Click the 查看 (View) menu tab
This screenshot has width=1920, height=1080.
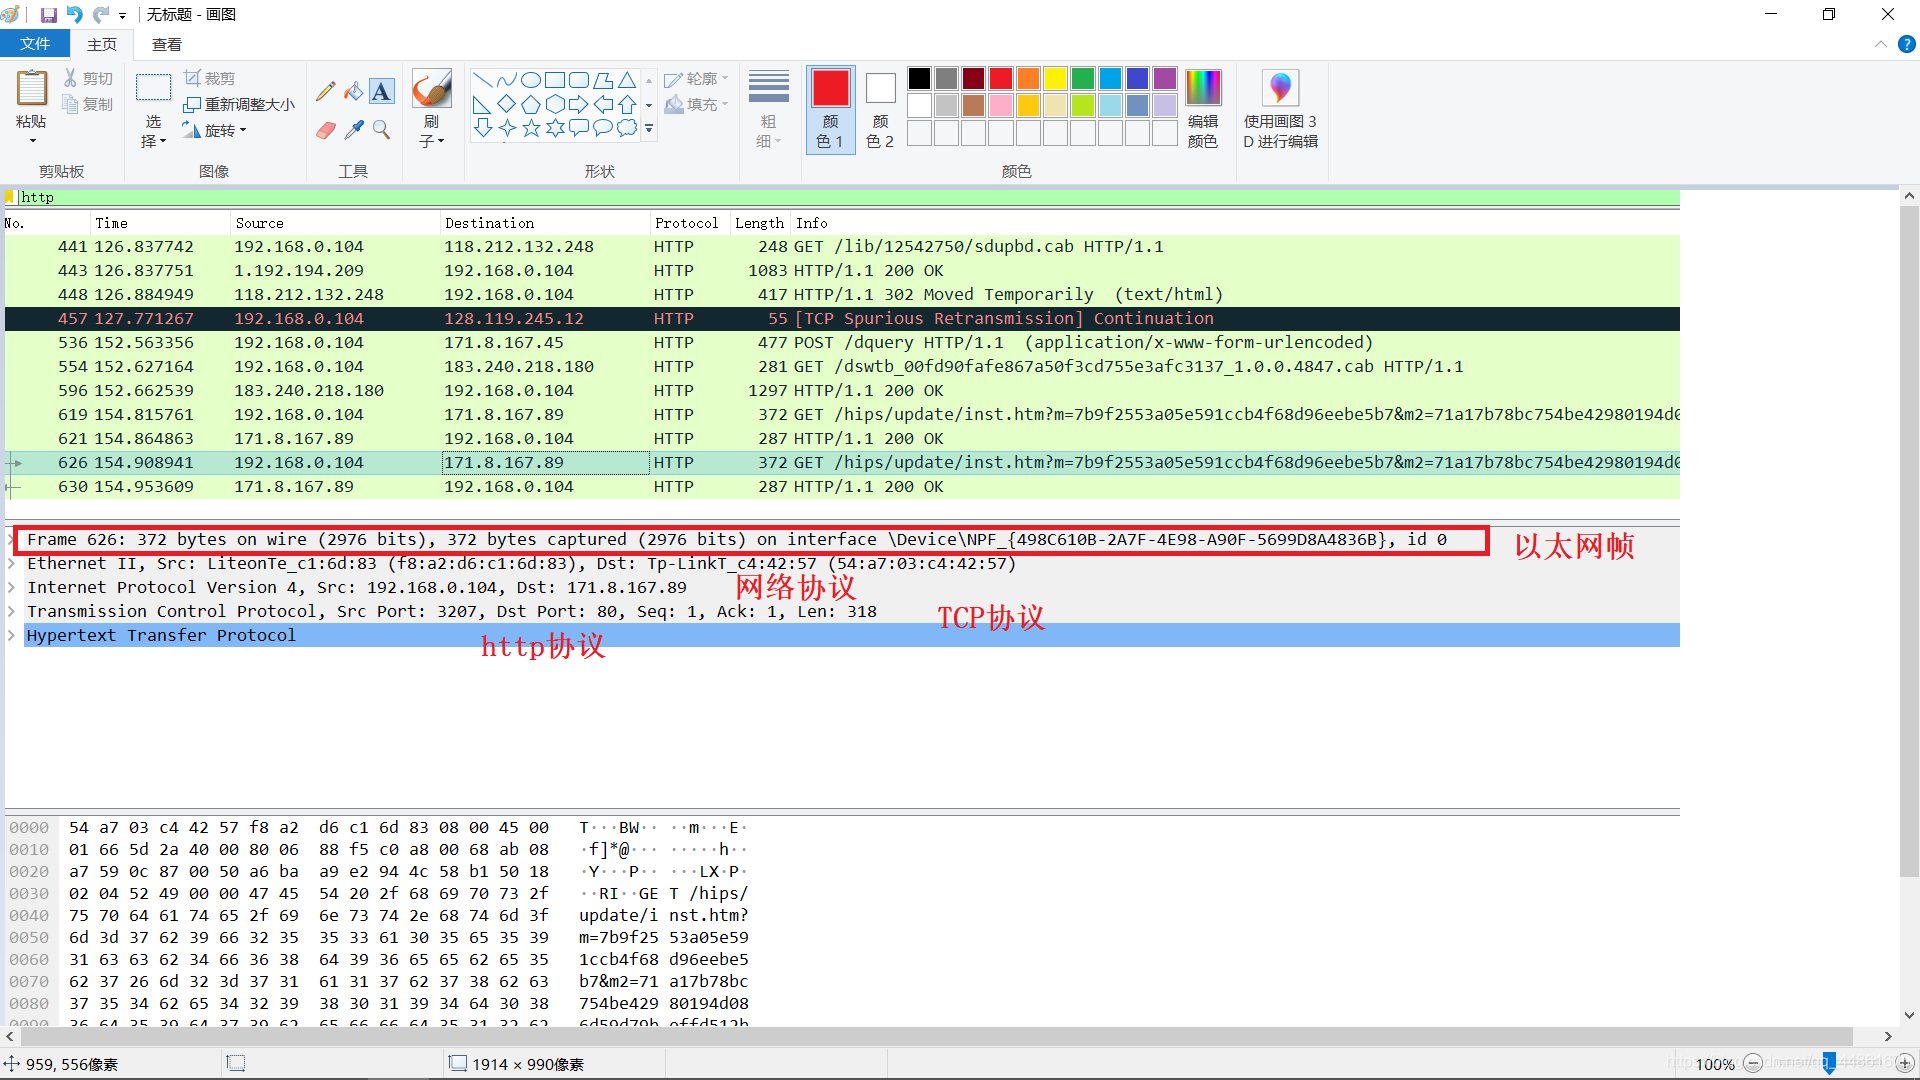pyautogui.click(x=165, y=44)
